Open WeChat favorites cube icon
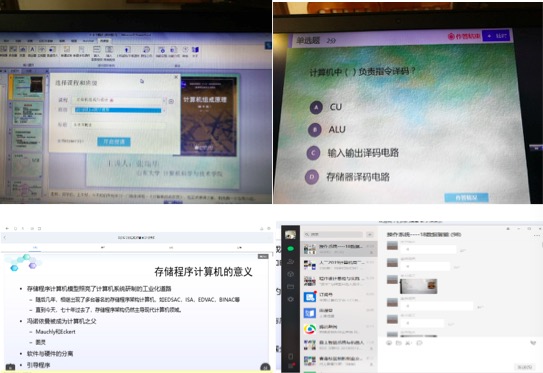Screen dimensions: 543x373 tap(291, 274)
